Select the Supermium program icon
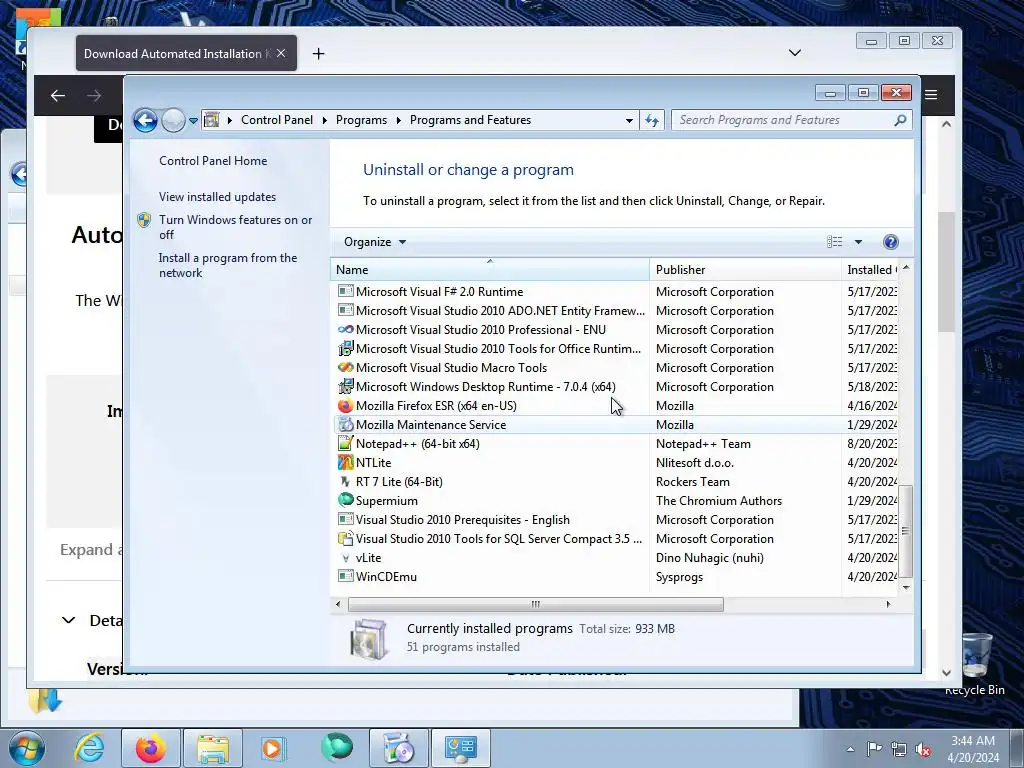This screenshot has height=768, width=1024. 345,500
